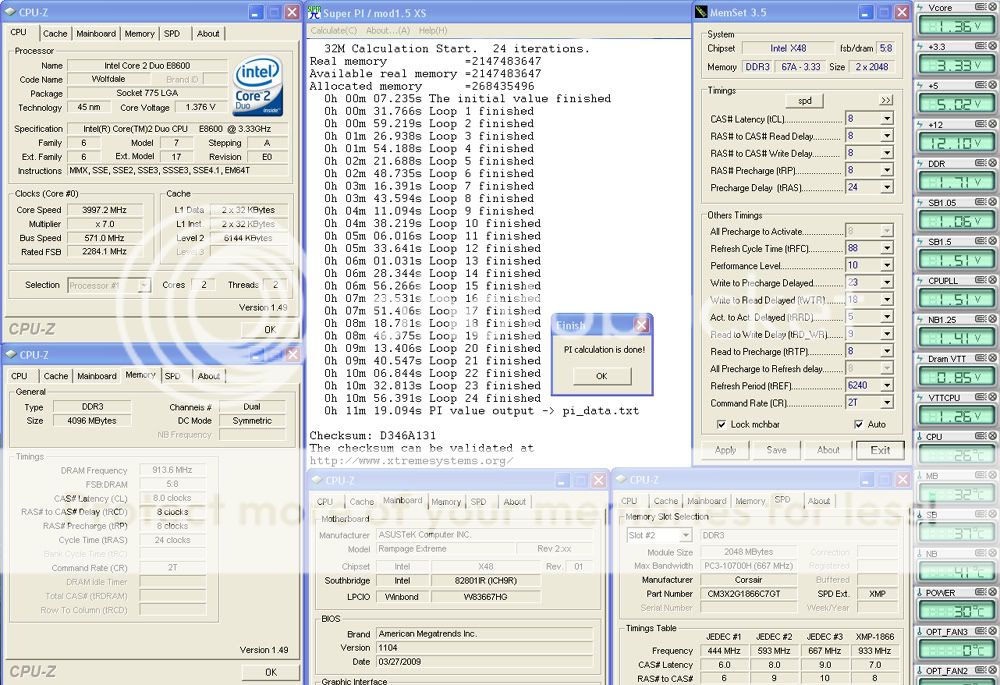This screenshot has height=685, width=1000.
Task: Open the Precharge Delay (tRAS) dropdown
Action: pos(887,188)
